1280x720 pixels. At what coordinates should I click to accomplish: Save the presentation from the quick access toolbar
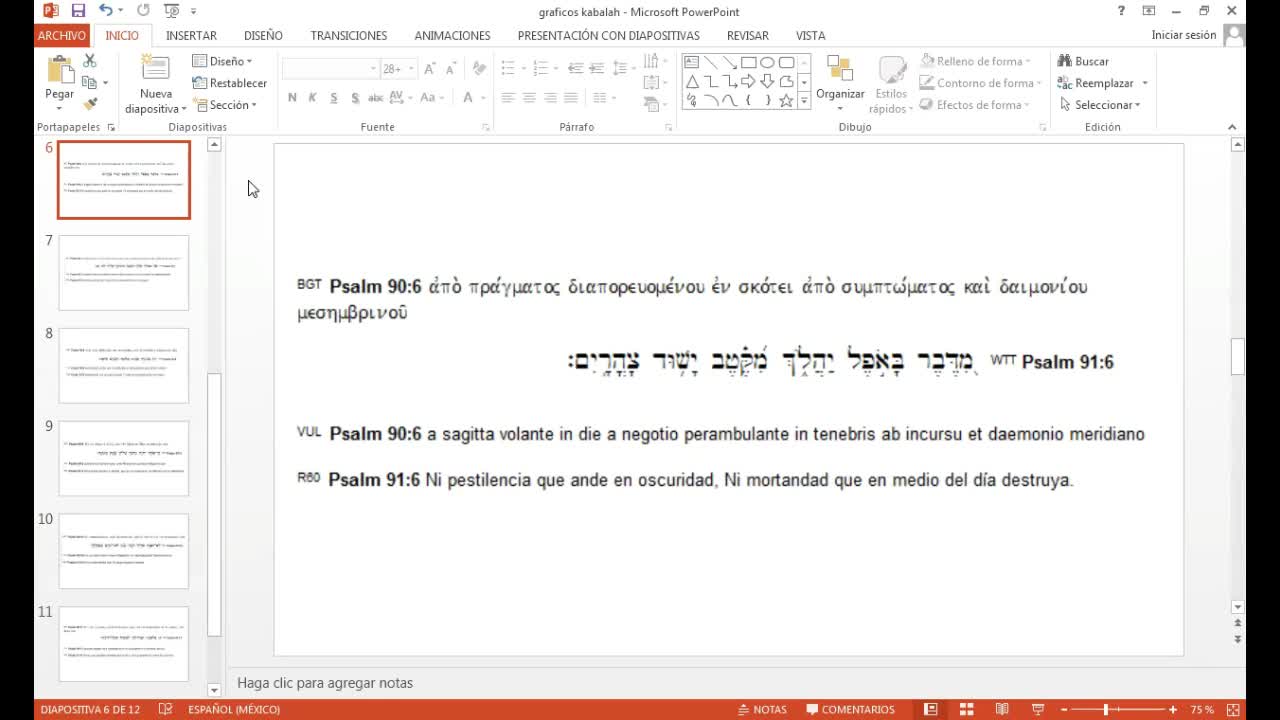pos(78,11)
